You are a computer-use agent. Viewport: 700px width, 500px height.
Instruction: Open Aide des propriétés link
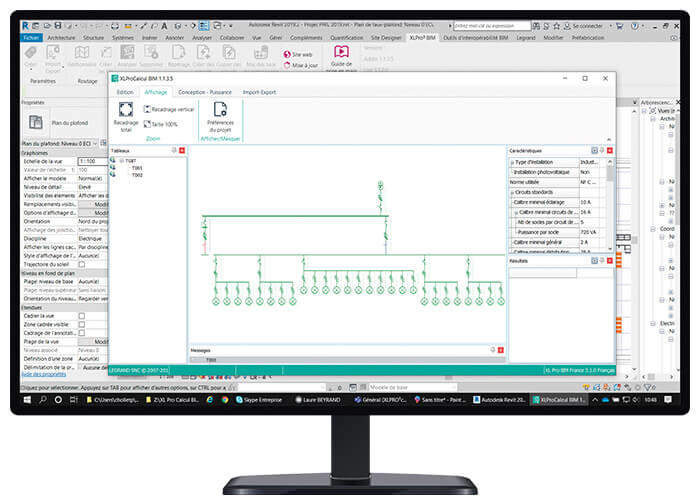point(44,374)
